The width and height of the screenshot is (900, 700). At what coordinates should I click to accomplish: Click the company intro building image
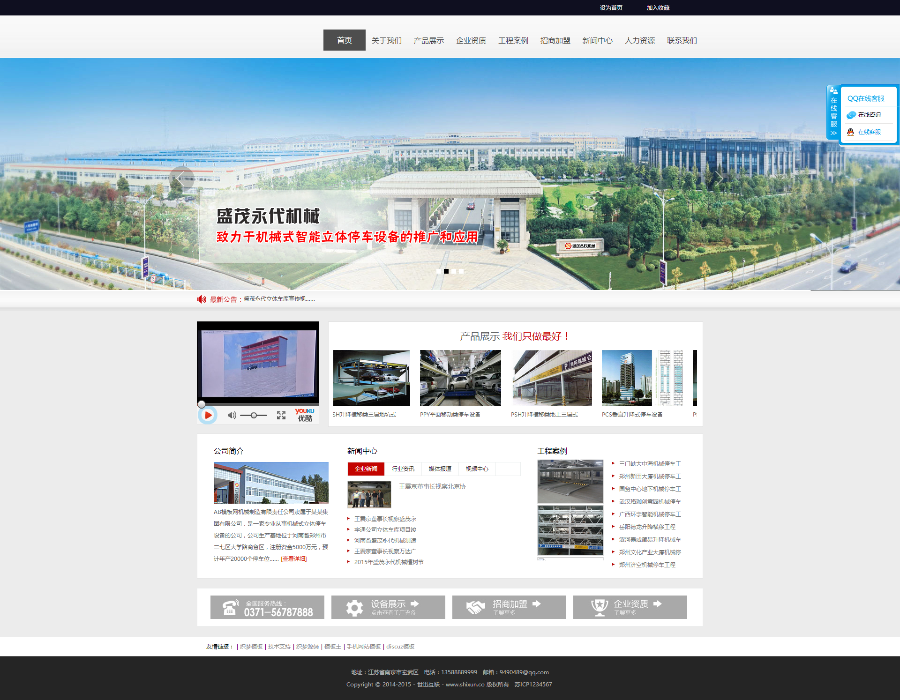[271, 483]
